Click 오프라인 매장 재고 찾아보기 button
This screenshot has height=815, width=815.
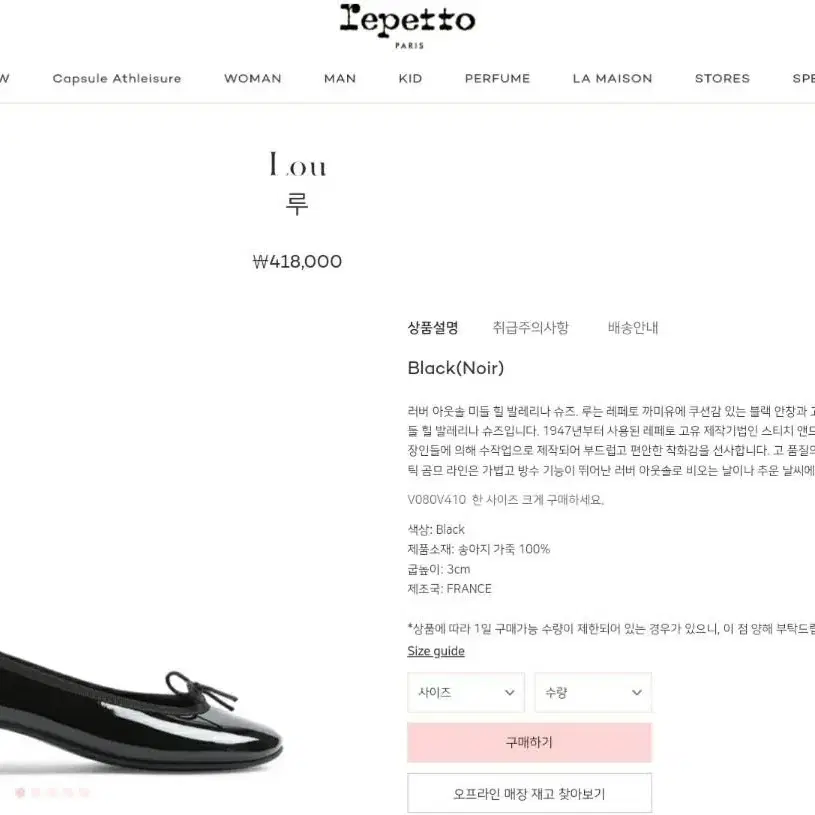pos(529,793)
